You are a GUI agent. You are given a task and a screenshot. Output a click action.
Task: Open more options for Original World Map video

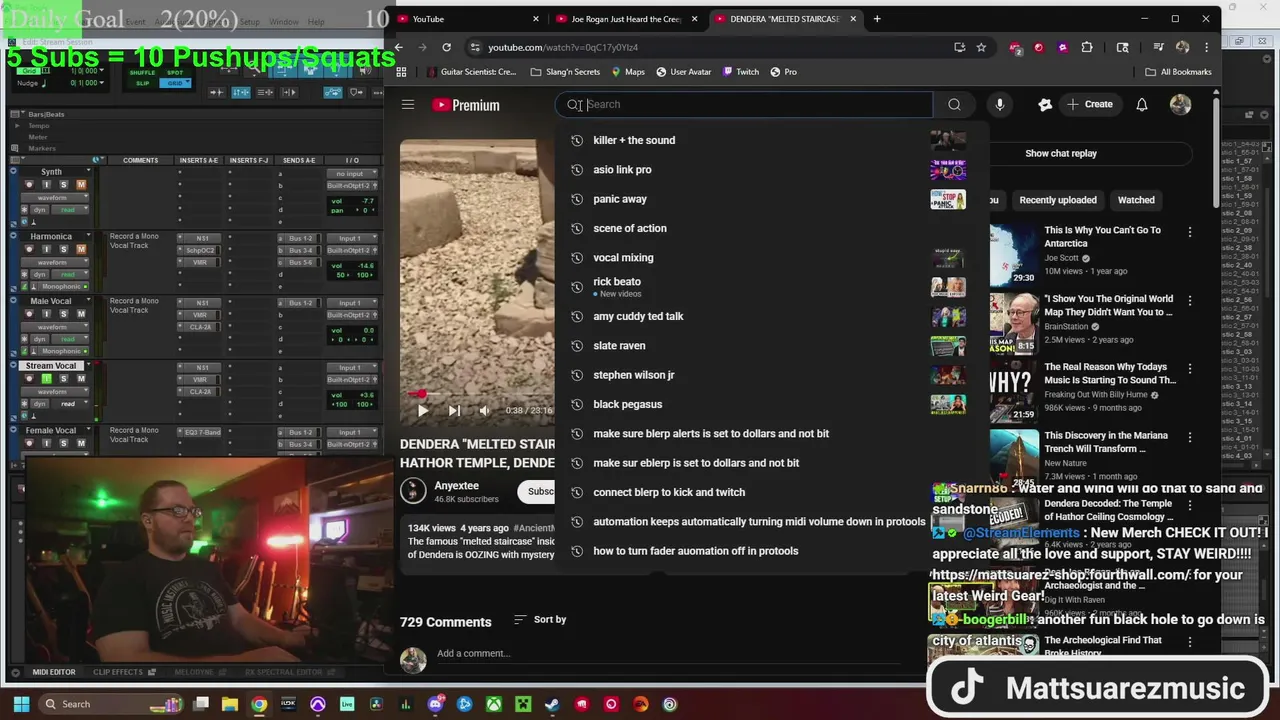point(1190,300)
